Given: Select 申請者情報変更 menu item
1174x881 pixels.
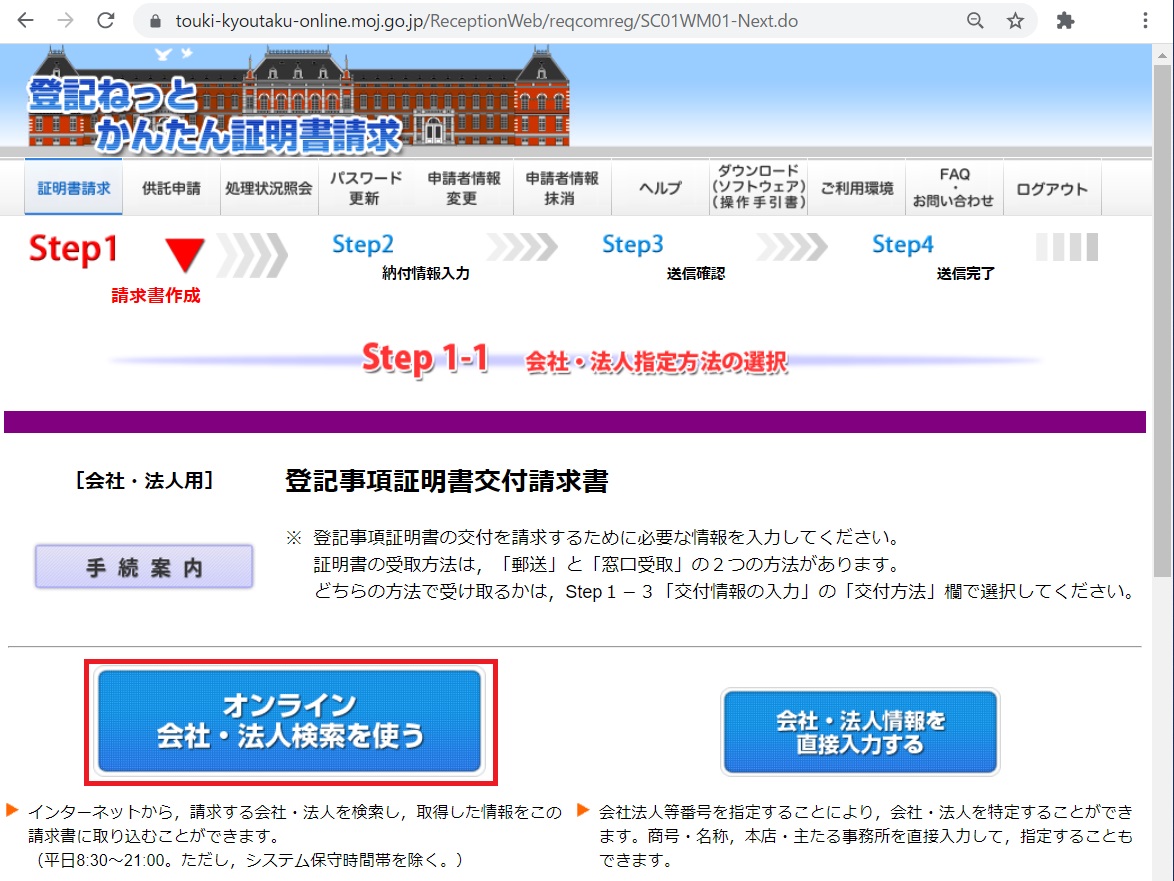Looking at the screenshot, I should point(464,188).
